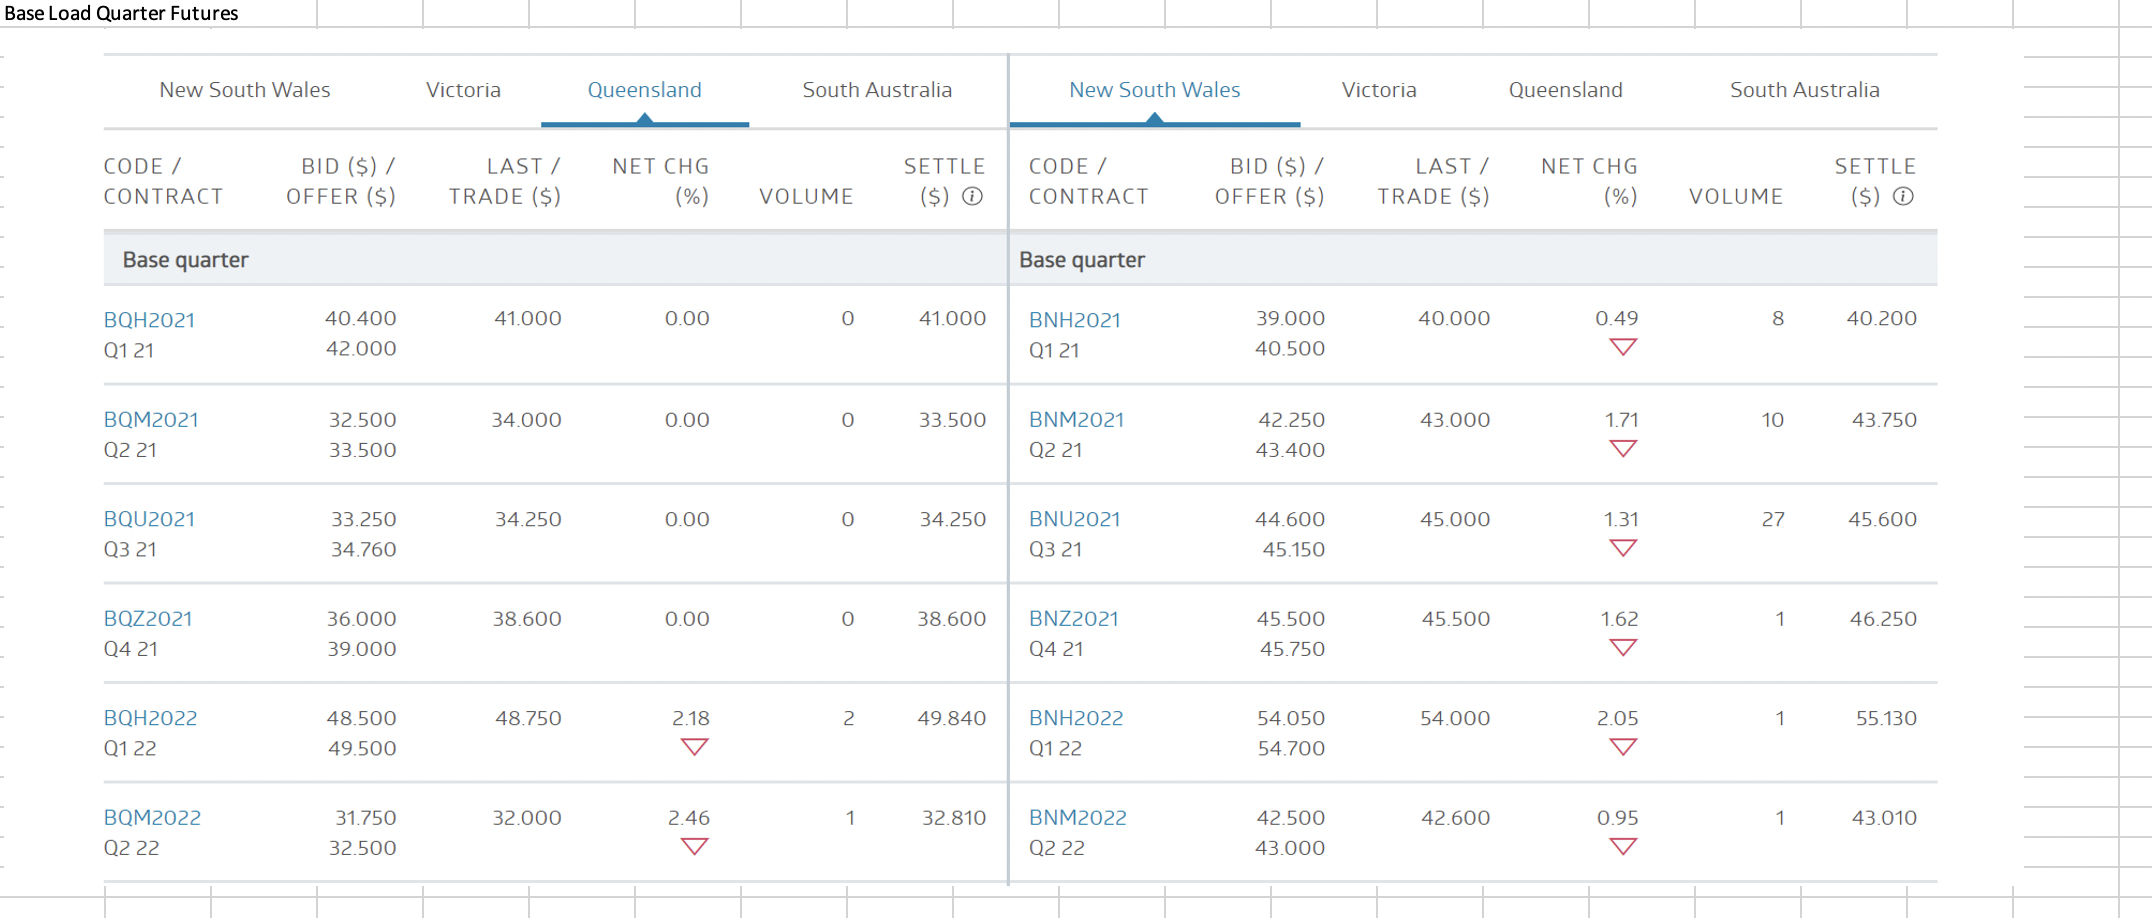Image resolution: width=2152 pixels, height=918 pixels.
Task: Click the bid value 31.750 for BQM2022
Action: [x=366, y=818]
